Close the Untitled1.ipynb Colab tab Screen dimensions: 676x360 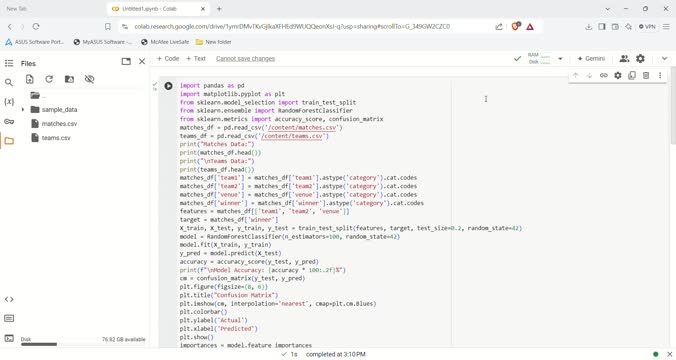point(203,9)
